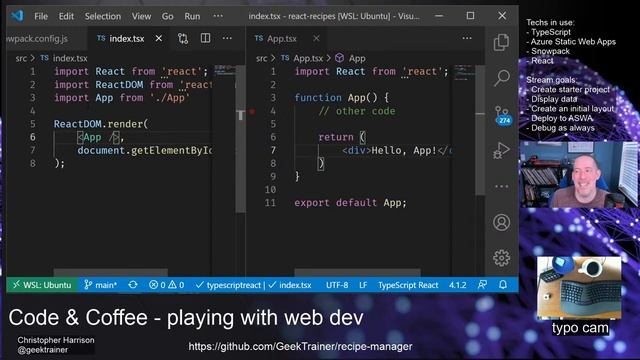Screen dimensions: 640x360
Task: Open the Search view in the activity bar
Action: [501, 78]
